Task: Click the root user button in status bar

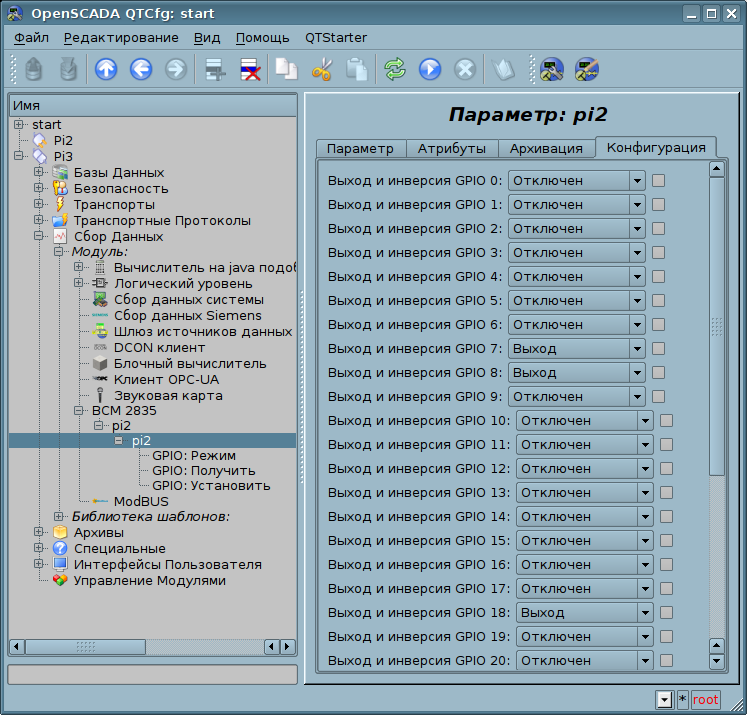Action: (x=706, y=699)
